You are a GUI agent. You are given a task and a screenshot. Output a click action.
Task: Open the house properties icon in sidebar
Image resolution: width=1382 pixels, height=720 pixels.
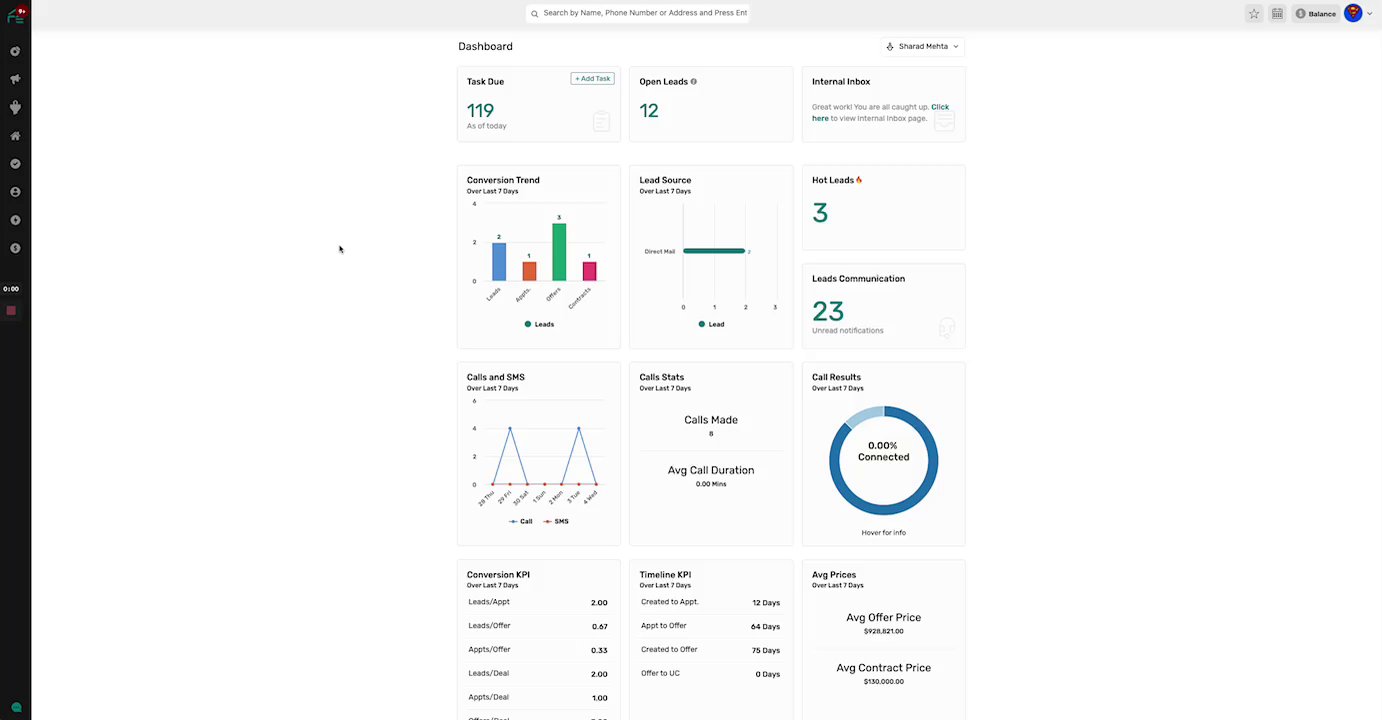point(15,135)
